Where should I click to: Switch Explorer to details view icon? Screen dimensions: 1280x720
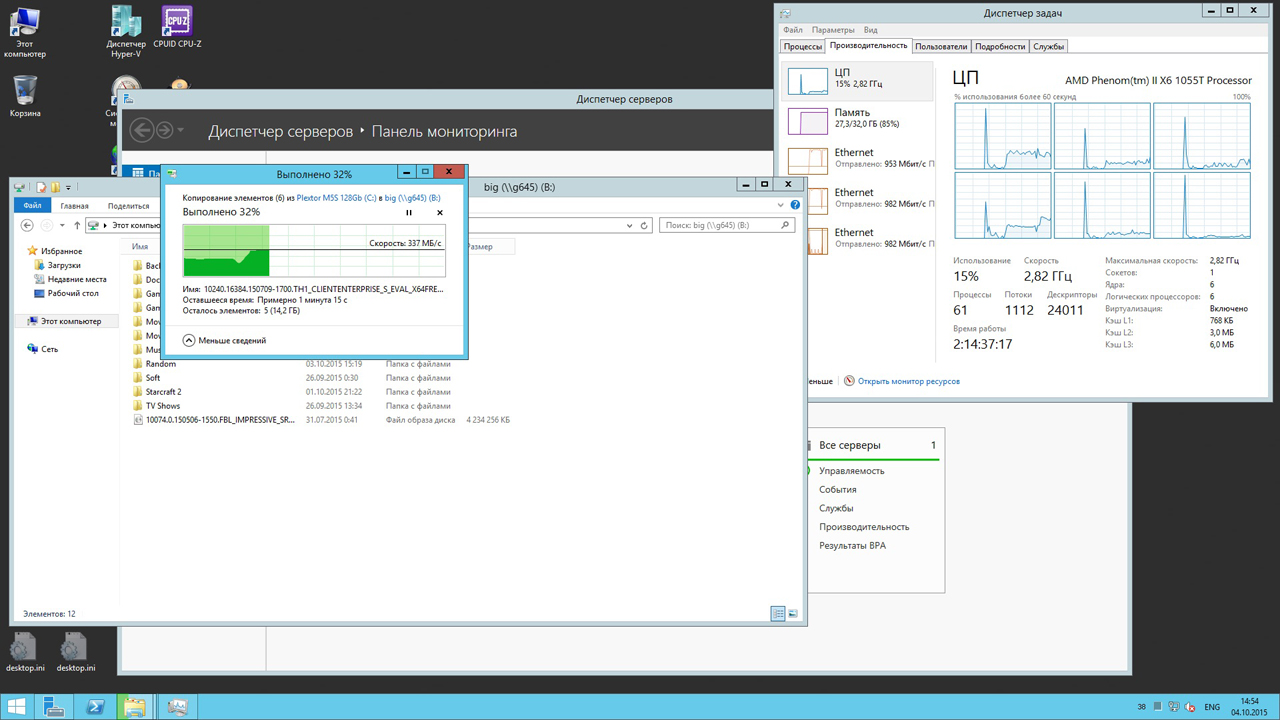(x=778, y=614)
